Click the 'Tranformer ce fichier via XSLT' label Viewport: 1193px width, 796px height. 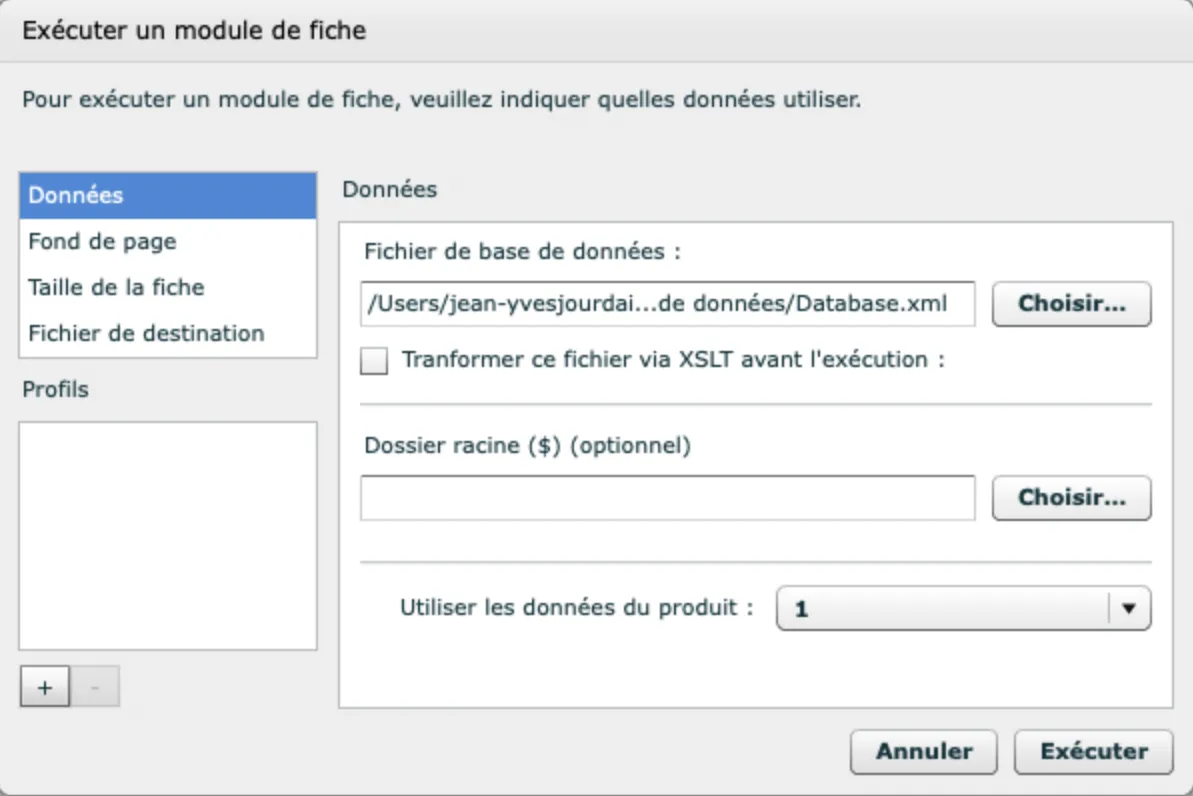(x=673, y=360)
